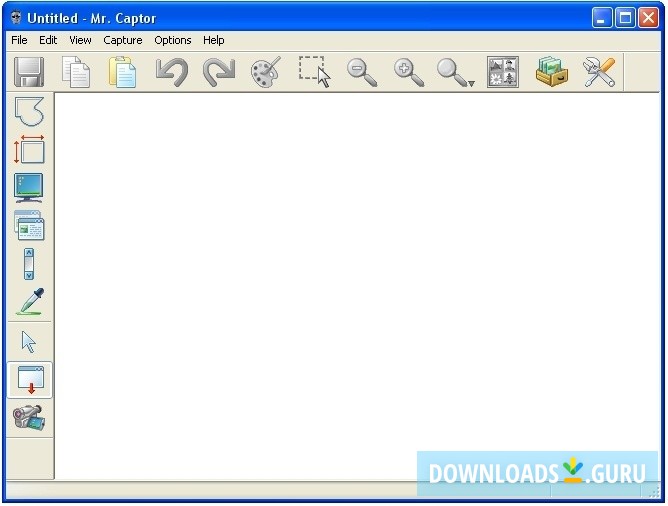
Task: Click the Zoom Out magnifier
Action: click(x=362, y=73)
